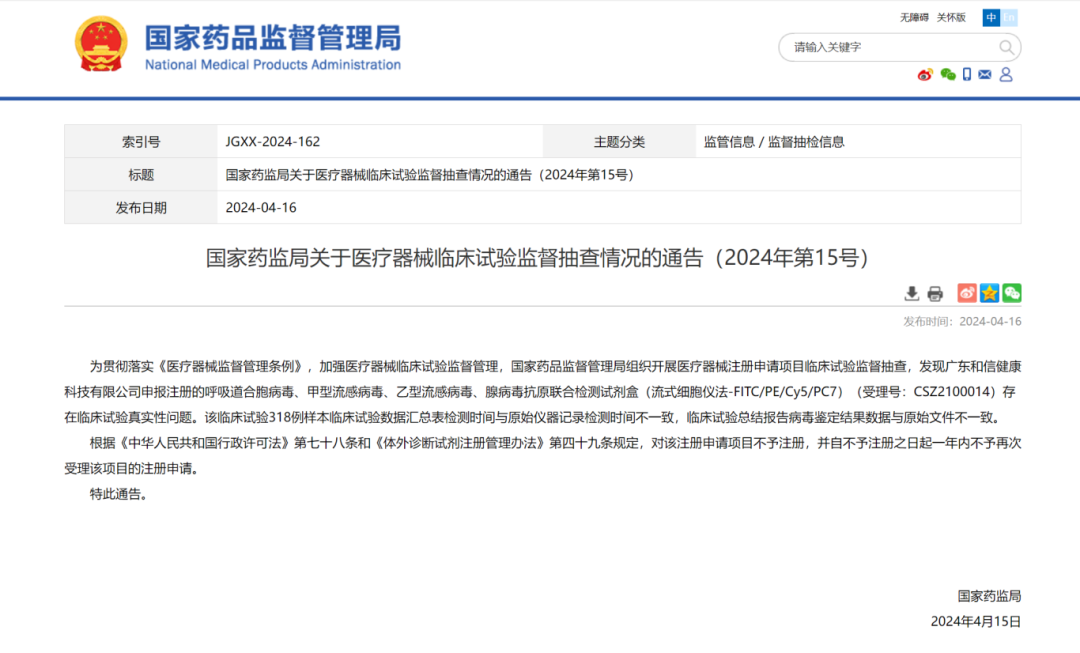Click the search magnifier icon
The image size is (1080, 653).
tap(1006, 47)
